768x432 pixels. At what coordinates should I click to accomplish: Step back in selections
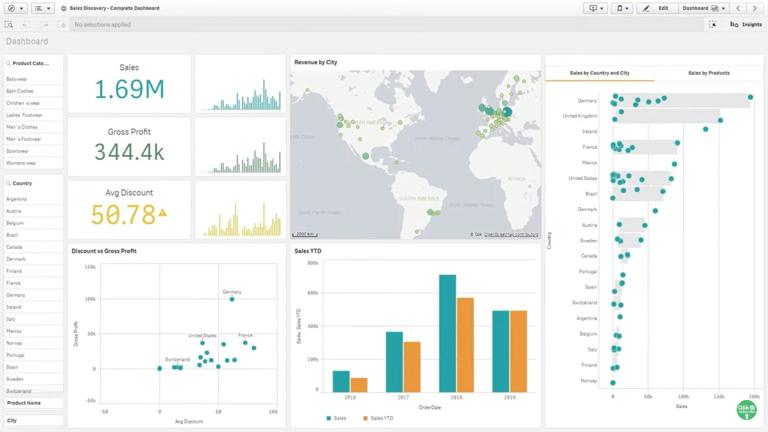(x=26, y=24)
